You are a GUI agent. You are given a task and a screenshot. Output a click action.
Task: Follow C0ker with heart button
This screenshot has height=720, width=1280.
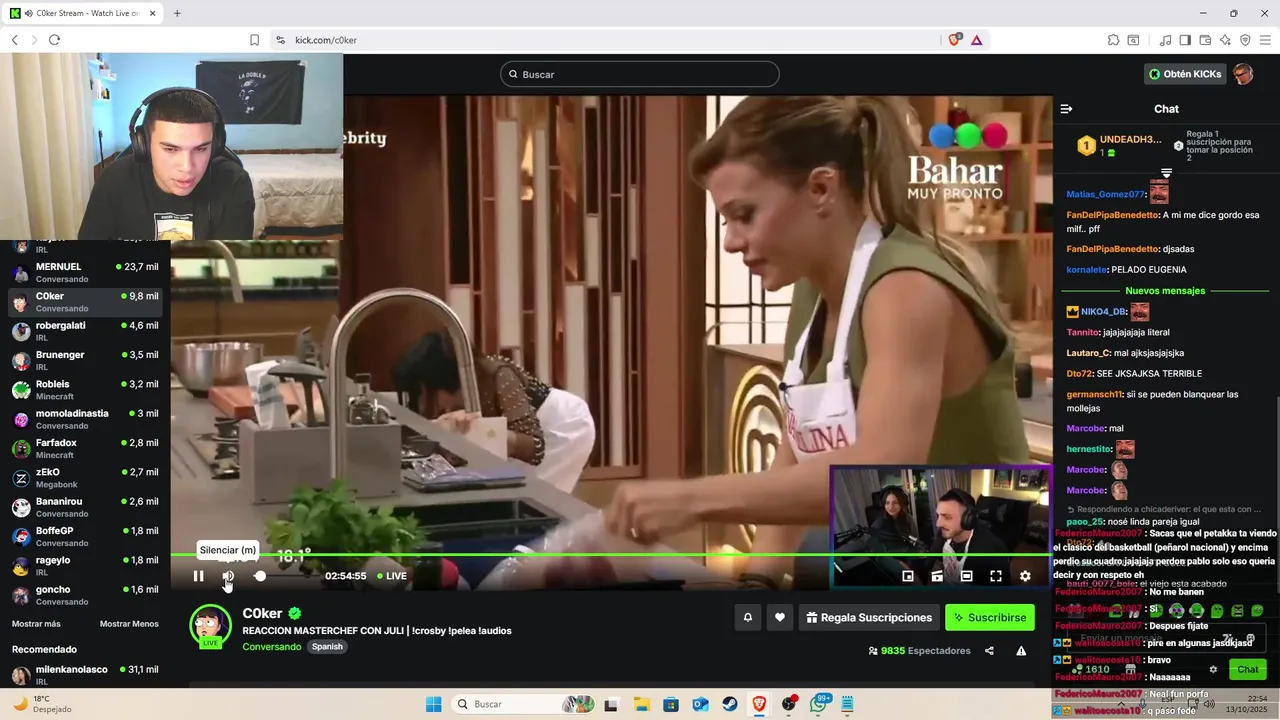(780, 618)
